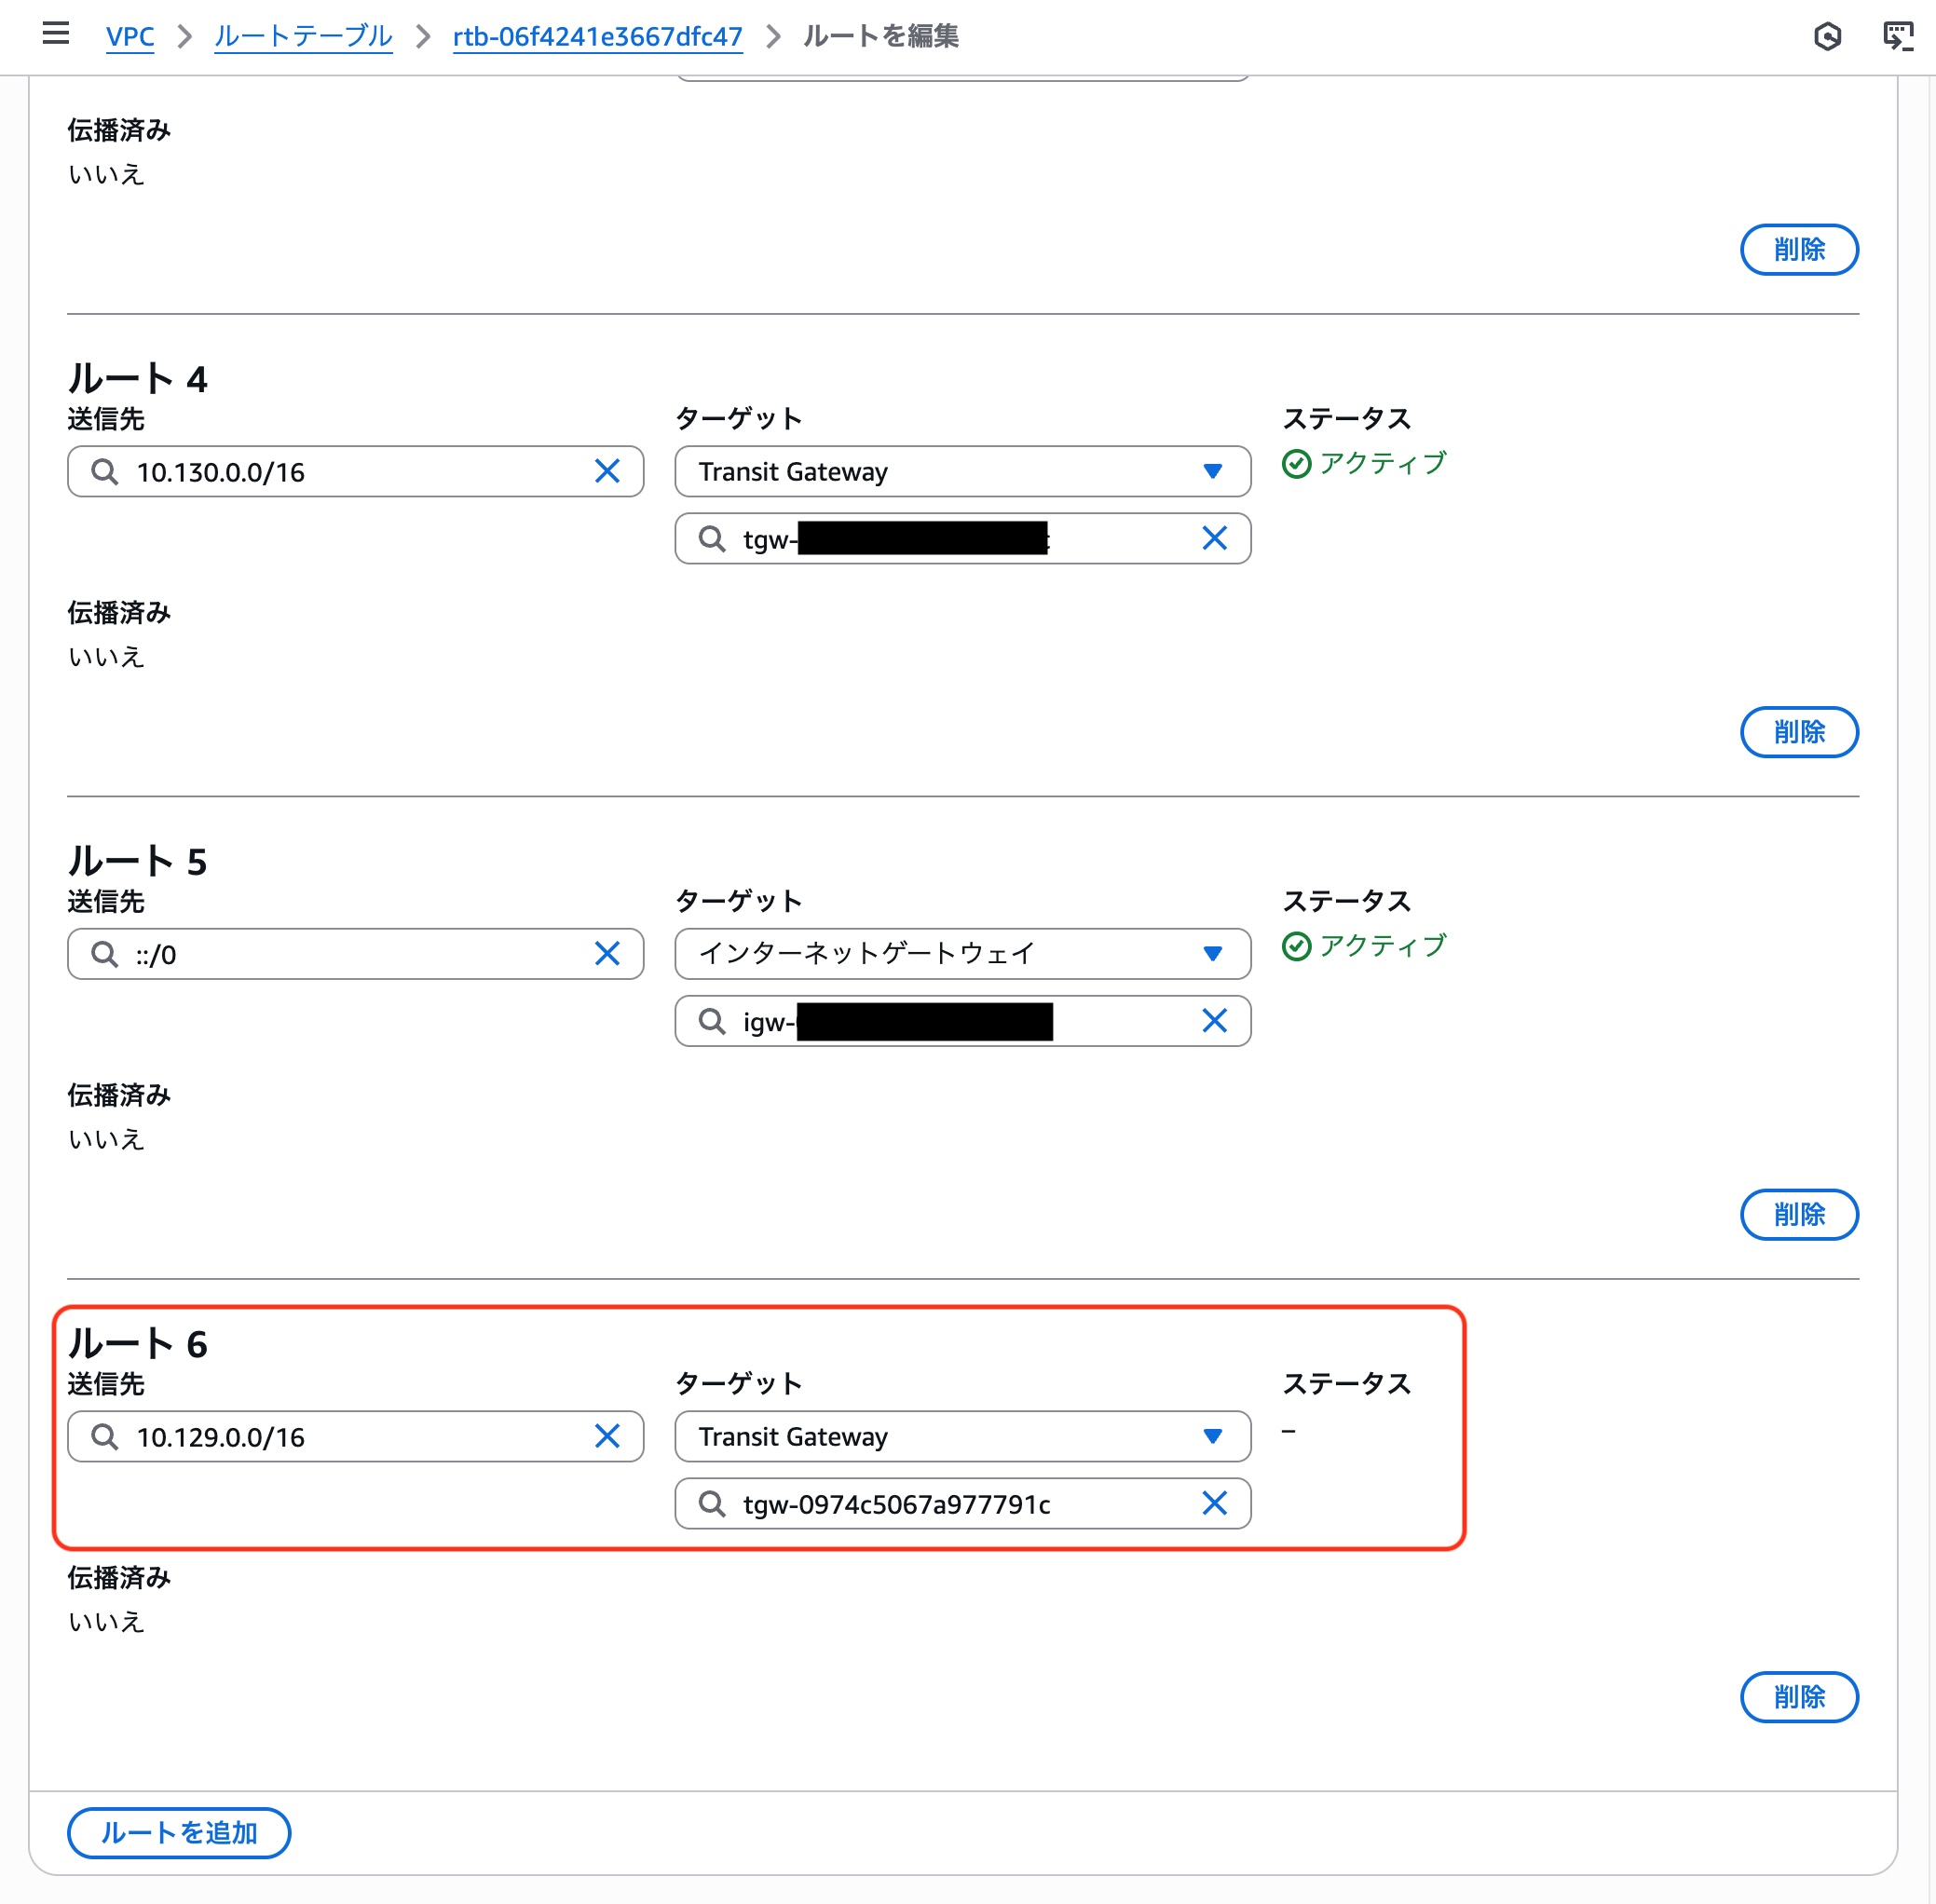The width and height of the screenshot is (1936, 1904).
Task: Clear the 10.130.0.0/16 destination field
Action: (607, 471)
